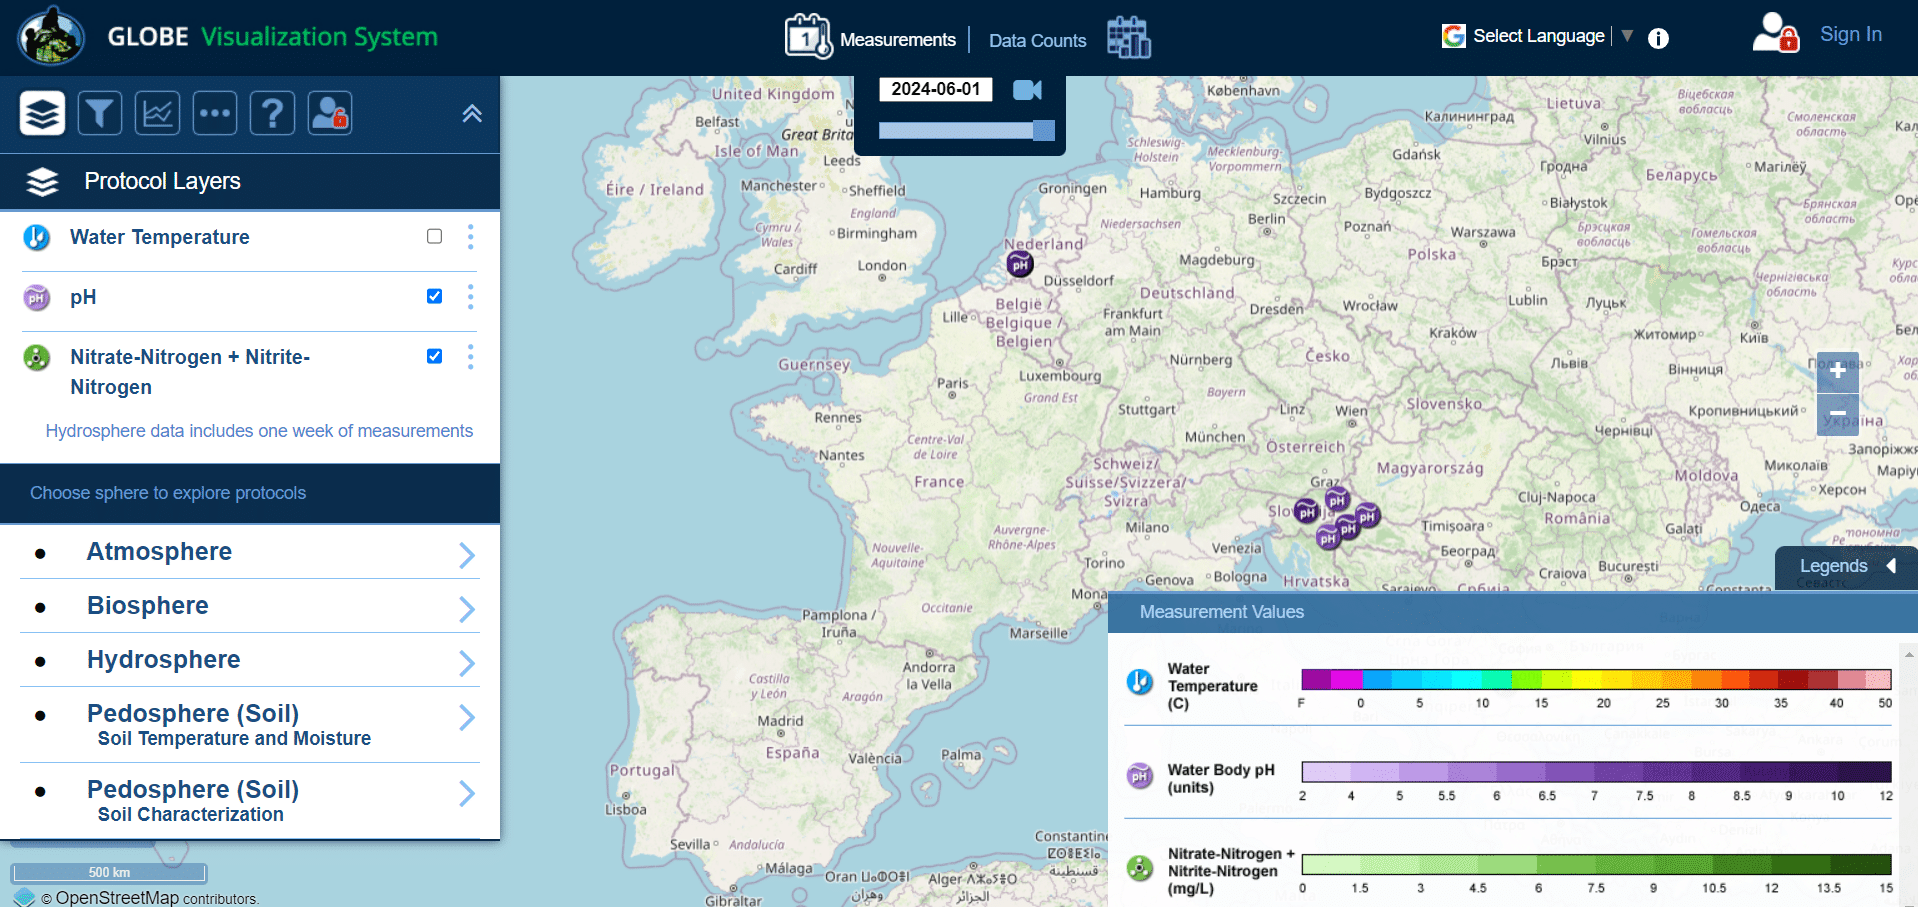This screenshot has height=907, width=1918.
Task: Open the Layers panel icon
Action: [42, 113]
